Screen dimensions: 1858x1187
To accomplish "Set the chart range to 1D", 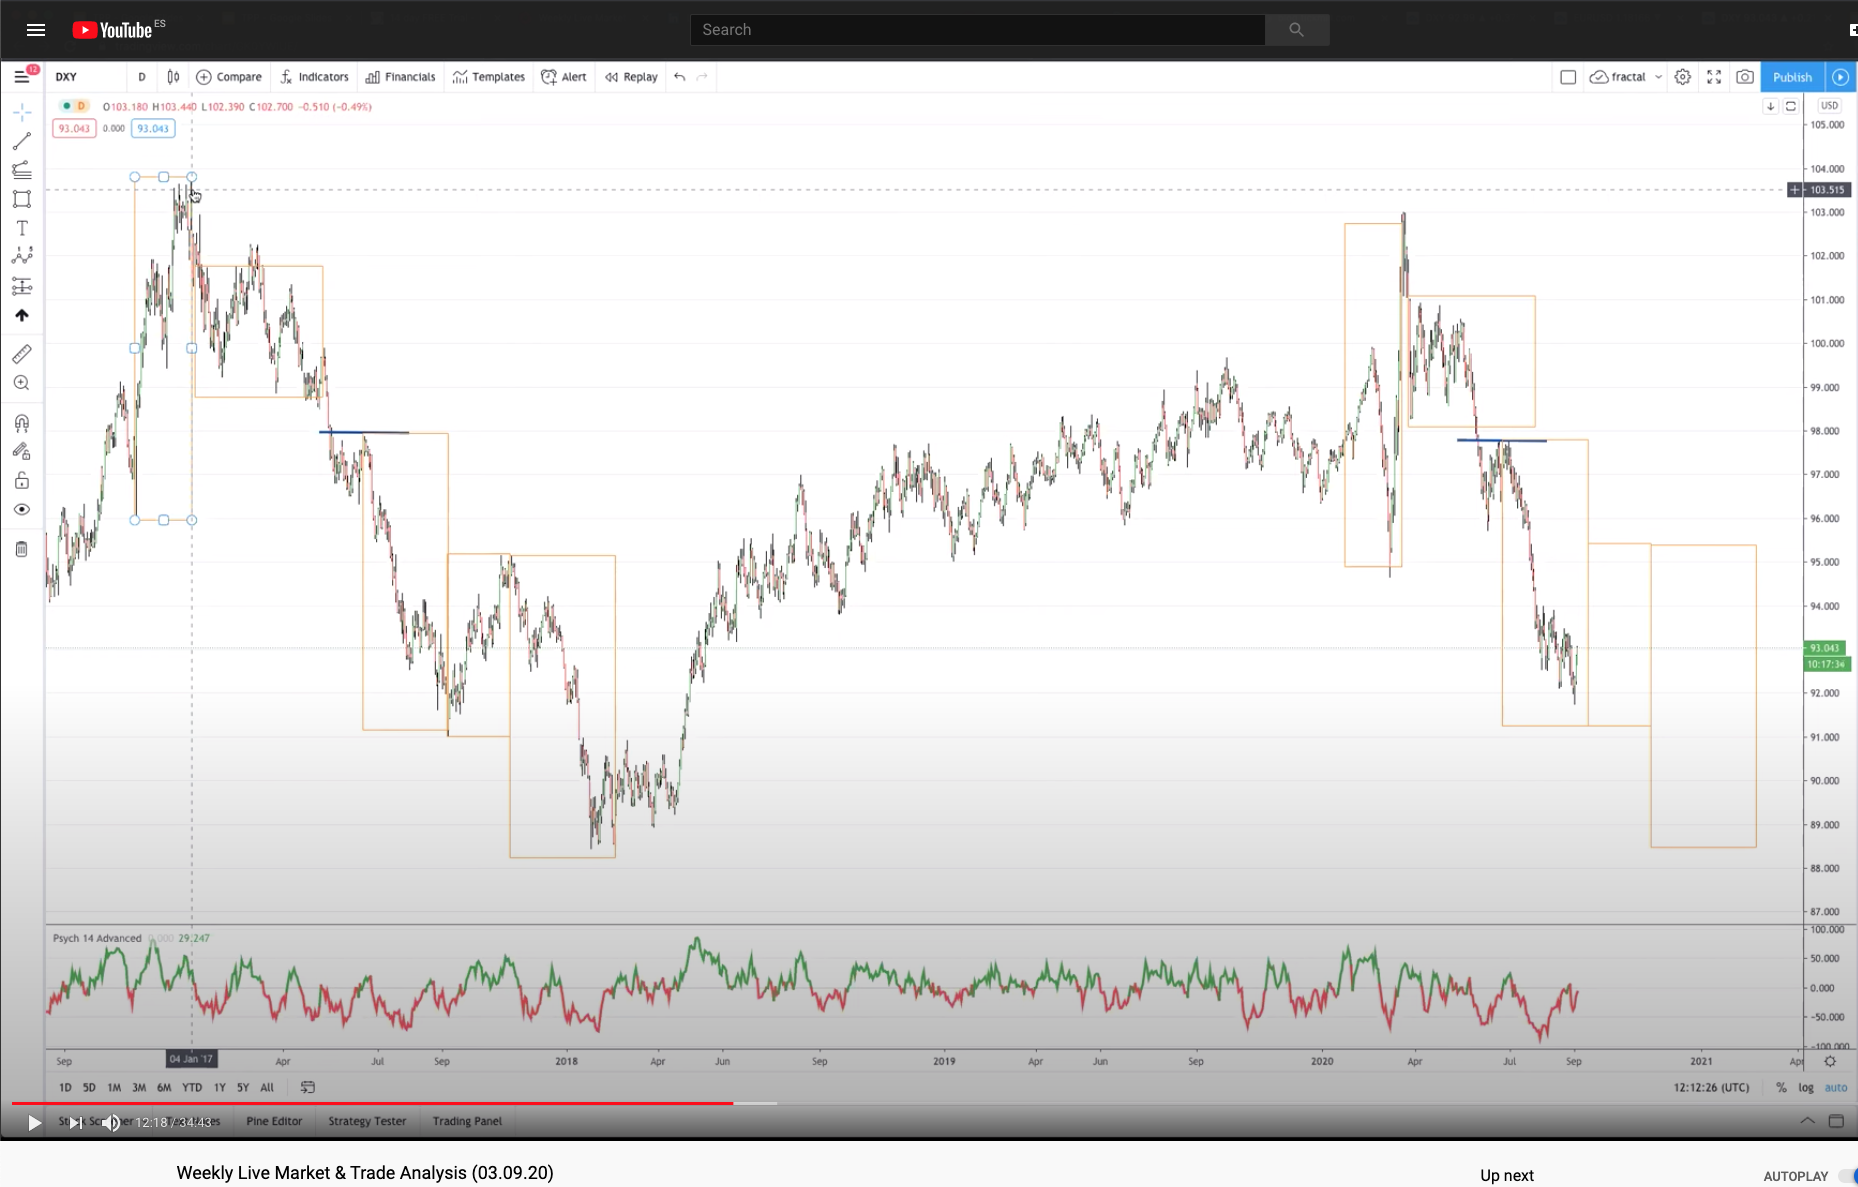I will [65, 1087].
